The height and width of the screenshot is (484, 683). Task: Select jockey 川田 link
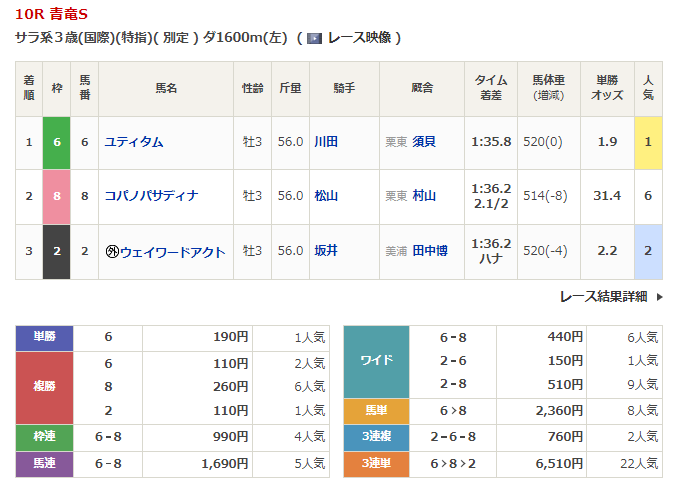325,142
